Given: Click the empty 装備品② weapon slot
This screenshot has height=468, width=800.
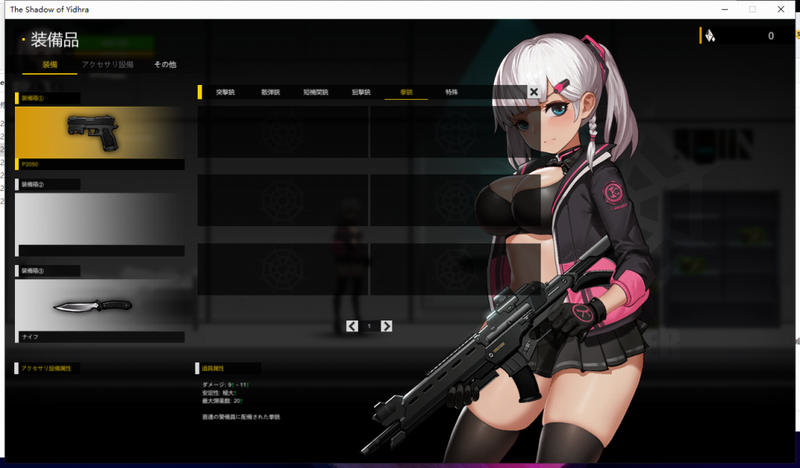Looking at the screenshot, I should 99,218.
